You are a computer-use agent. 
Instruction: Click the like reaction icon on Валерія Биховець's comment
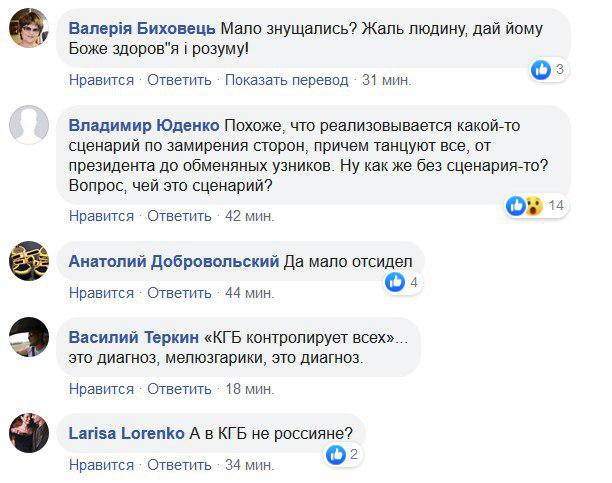tap(541, 70)
